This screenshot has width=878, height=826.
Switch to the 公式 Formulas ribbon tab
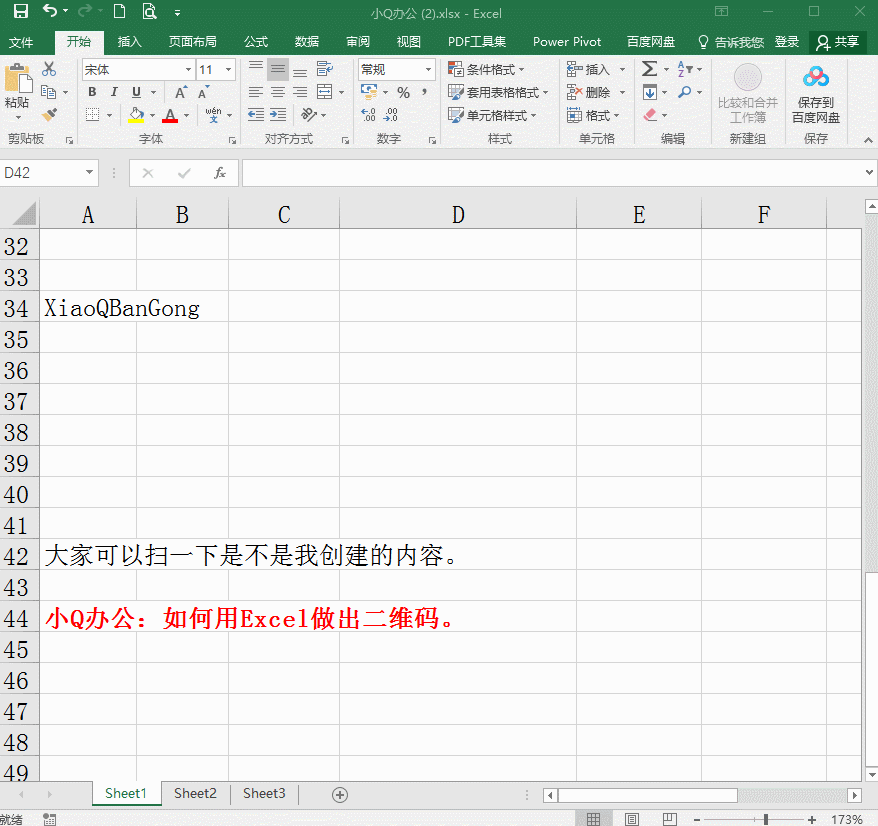tap(256, 42)
